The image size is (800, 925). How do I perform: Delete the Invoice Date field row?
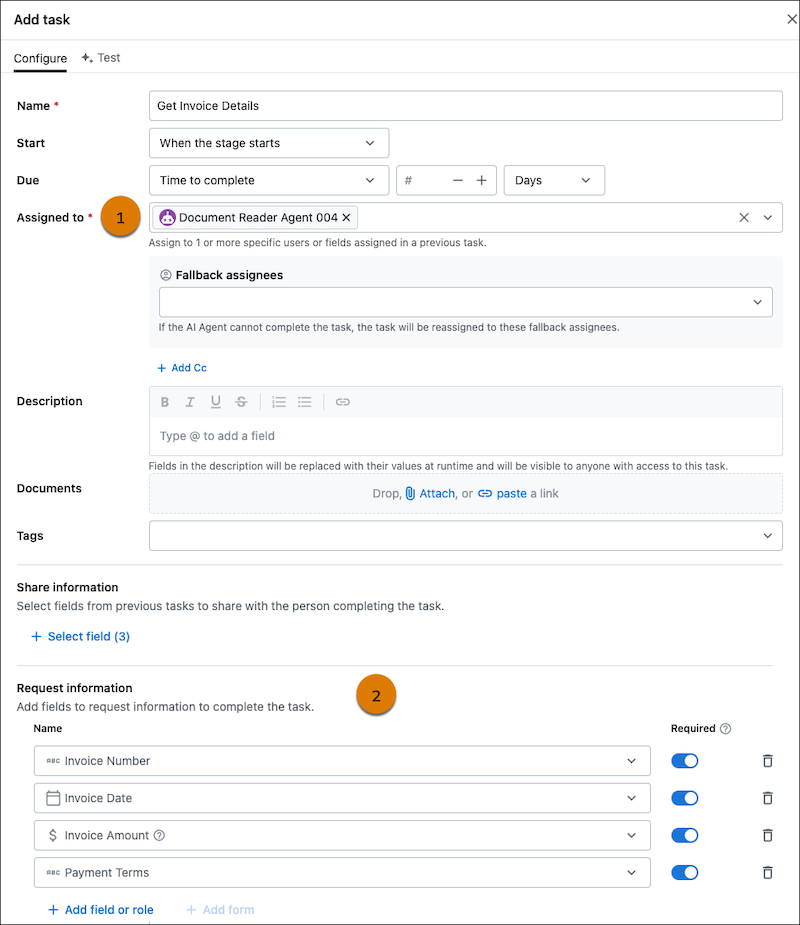[768, 798]
